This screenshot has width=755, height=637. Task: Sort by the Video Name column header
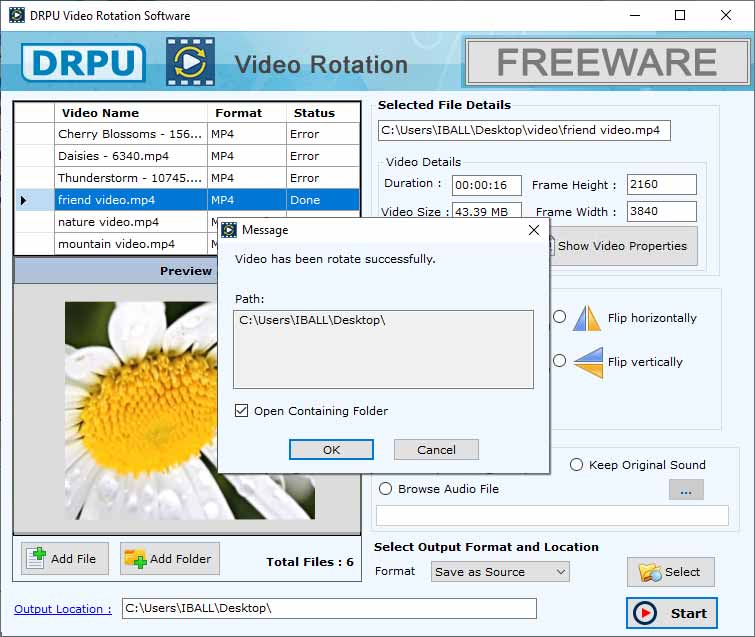(131, 113)
